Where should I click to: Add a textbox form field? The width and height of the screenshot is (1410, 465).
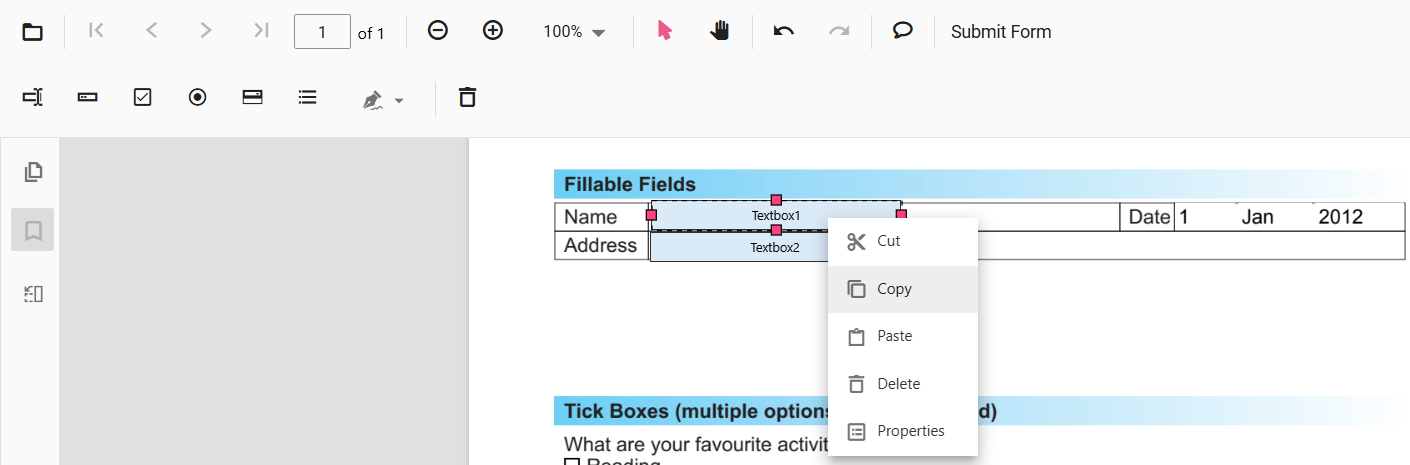click(33, 97)
